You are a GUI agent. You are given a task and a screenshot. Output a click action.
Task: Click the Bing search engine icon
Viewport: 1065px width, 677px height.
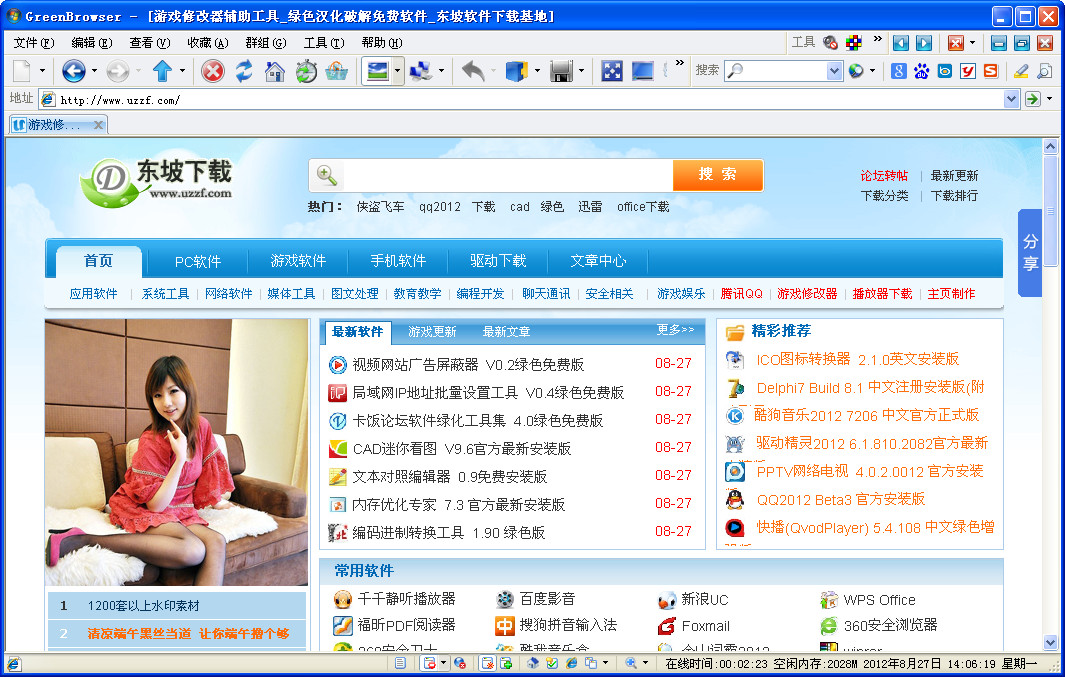(x=945, y=71)
